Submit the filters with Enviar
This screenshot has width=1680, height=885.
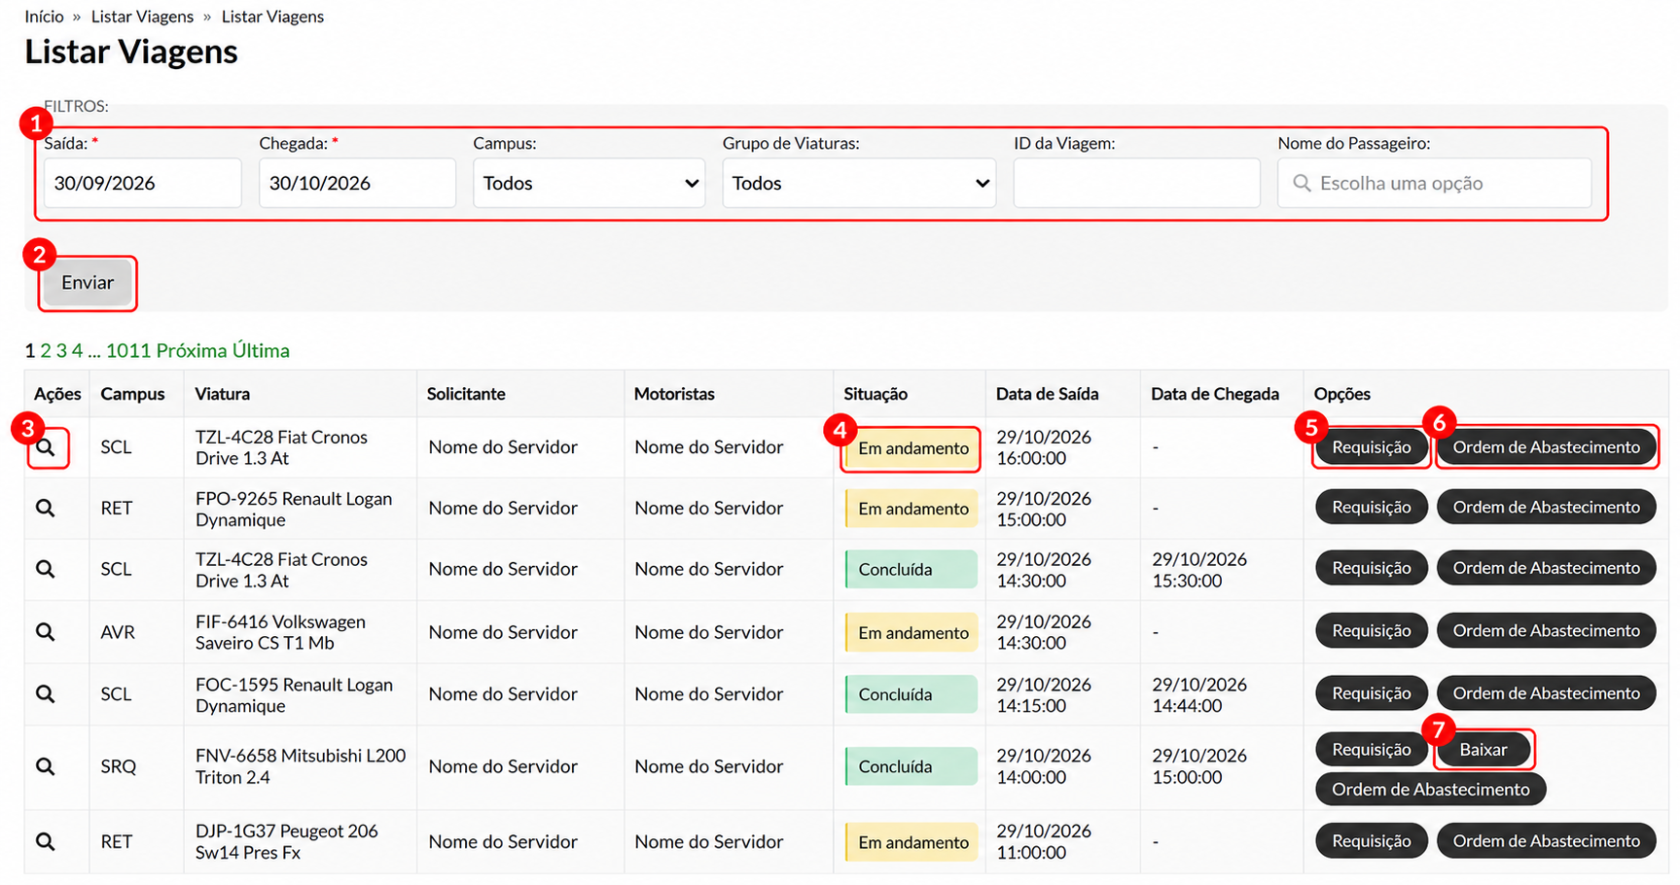pyautogui.click(x=87, y=283)
